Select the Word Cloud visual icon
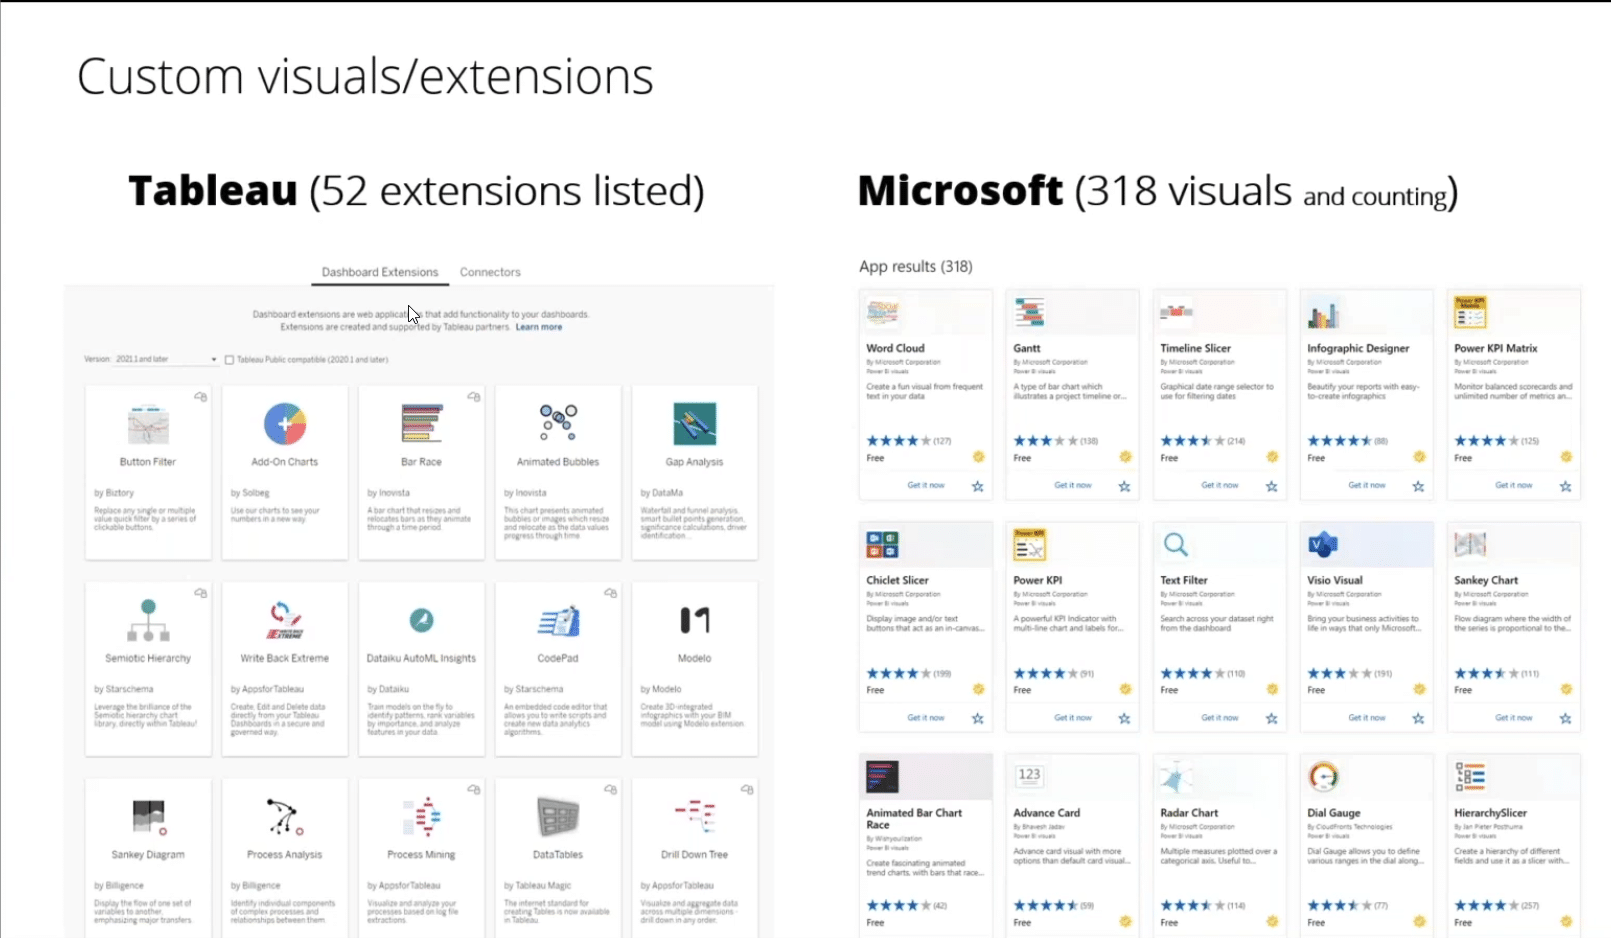This screenshot has height=938, width=1611. coord(884,311)
